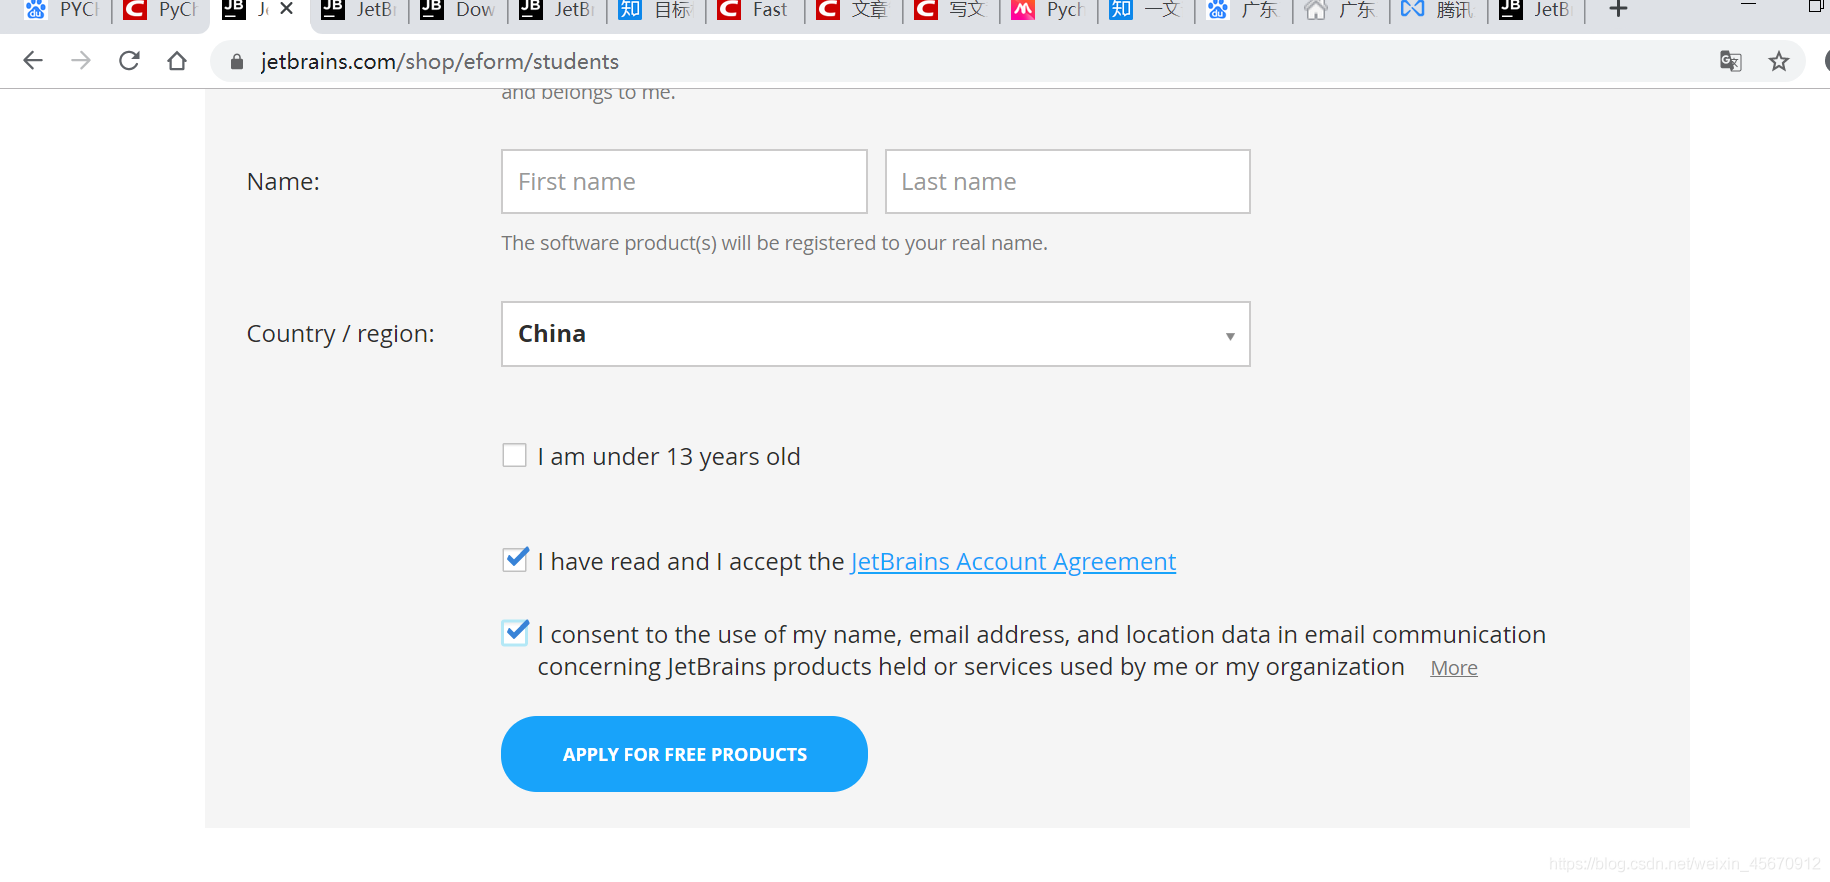Reload the current page

pos(129,61)
